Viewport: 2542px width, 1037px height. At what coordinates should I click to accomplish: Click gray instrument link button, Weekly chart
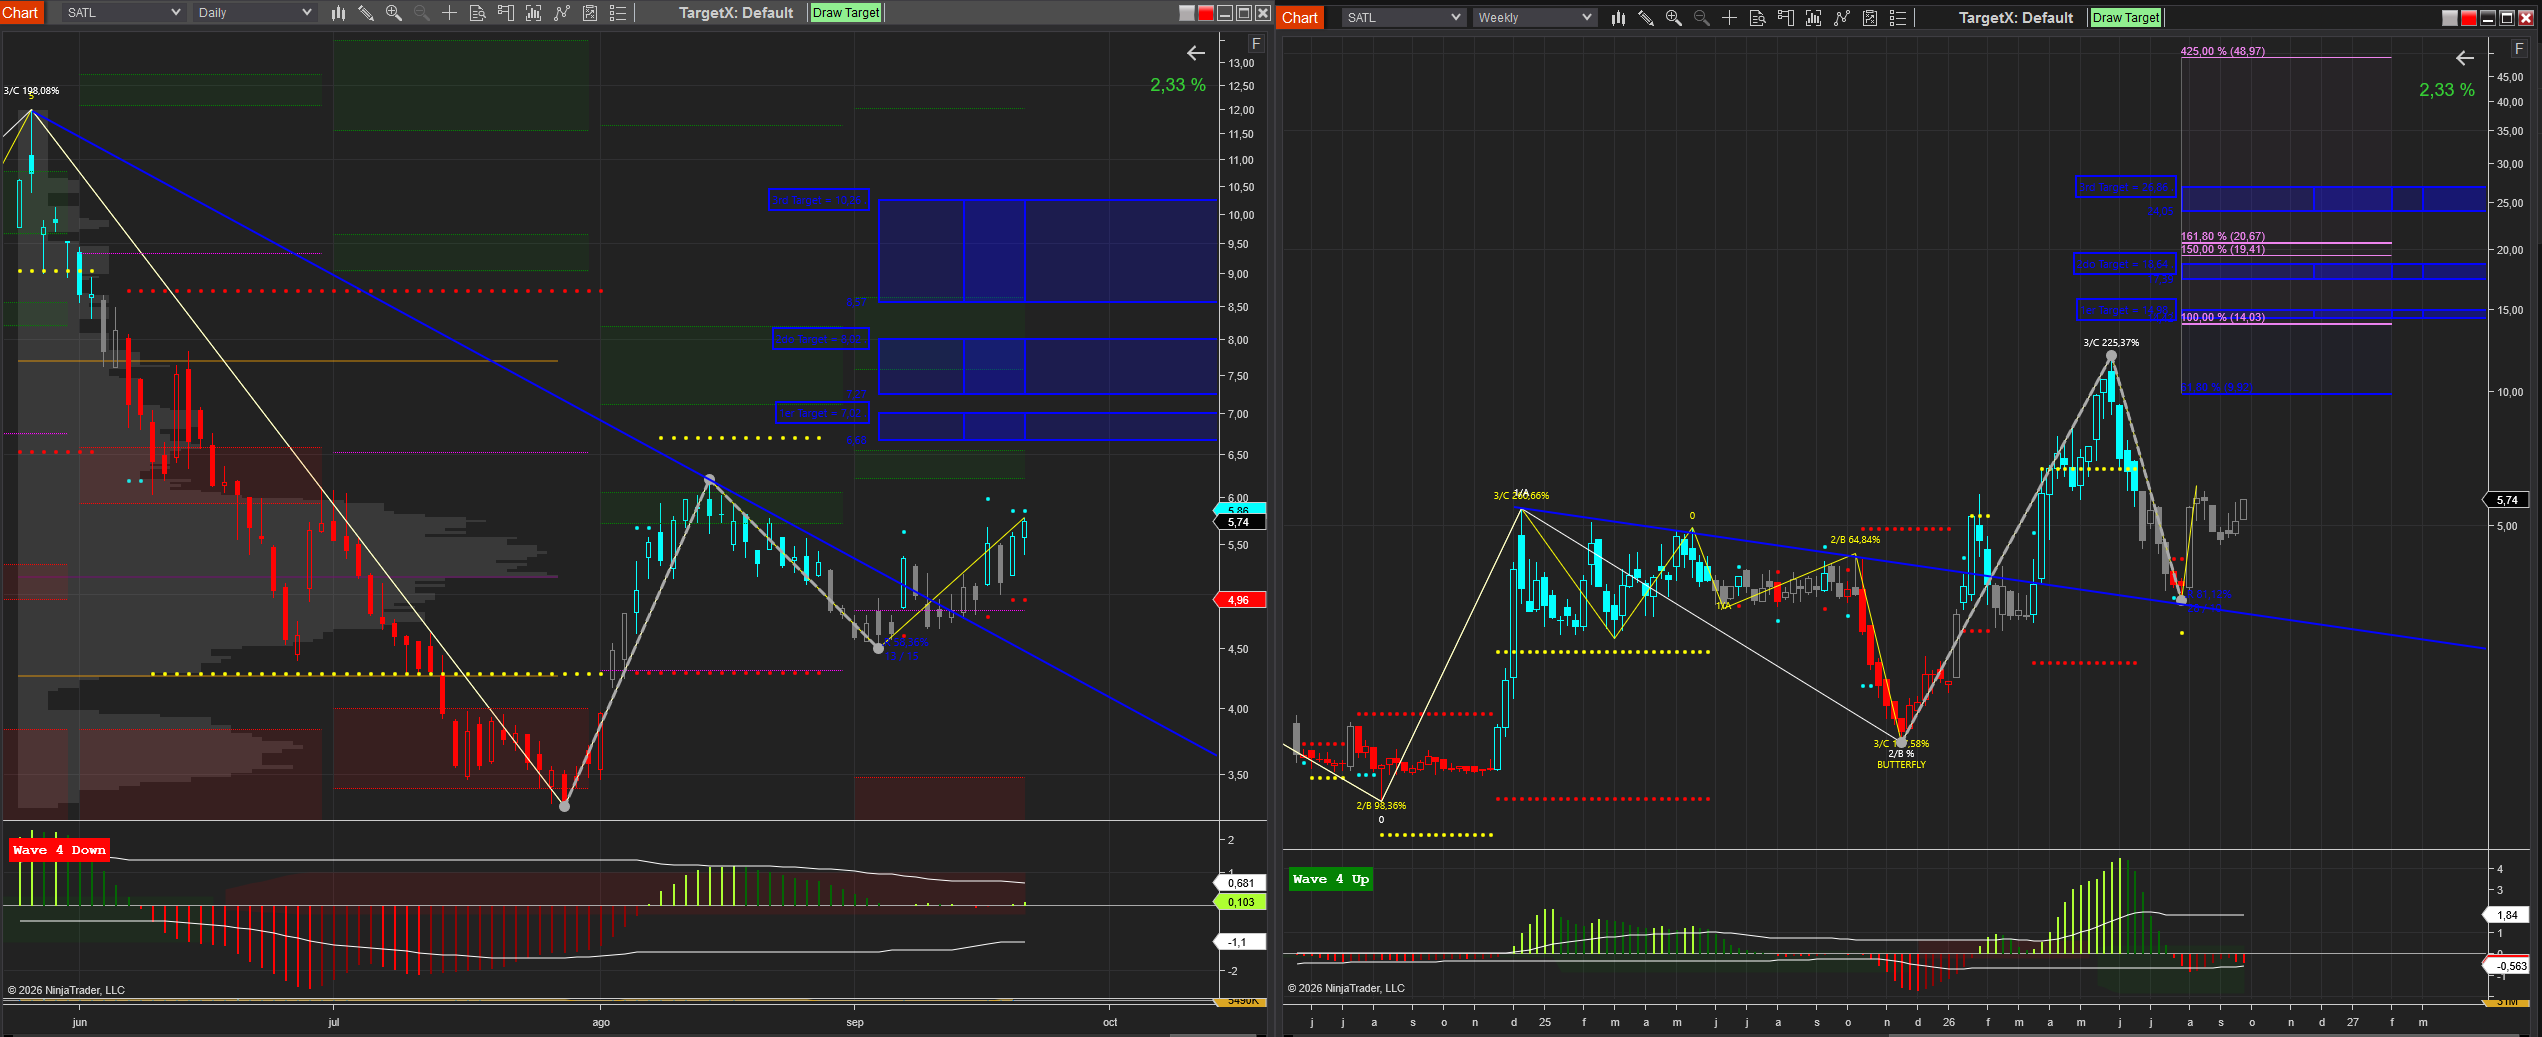[x=2449, y=18]
